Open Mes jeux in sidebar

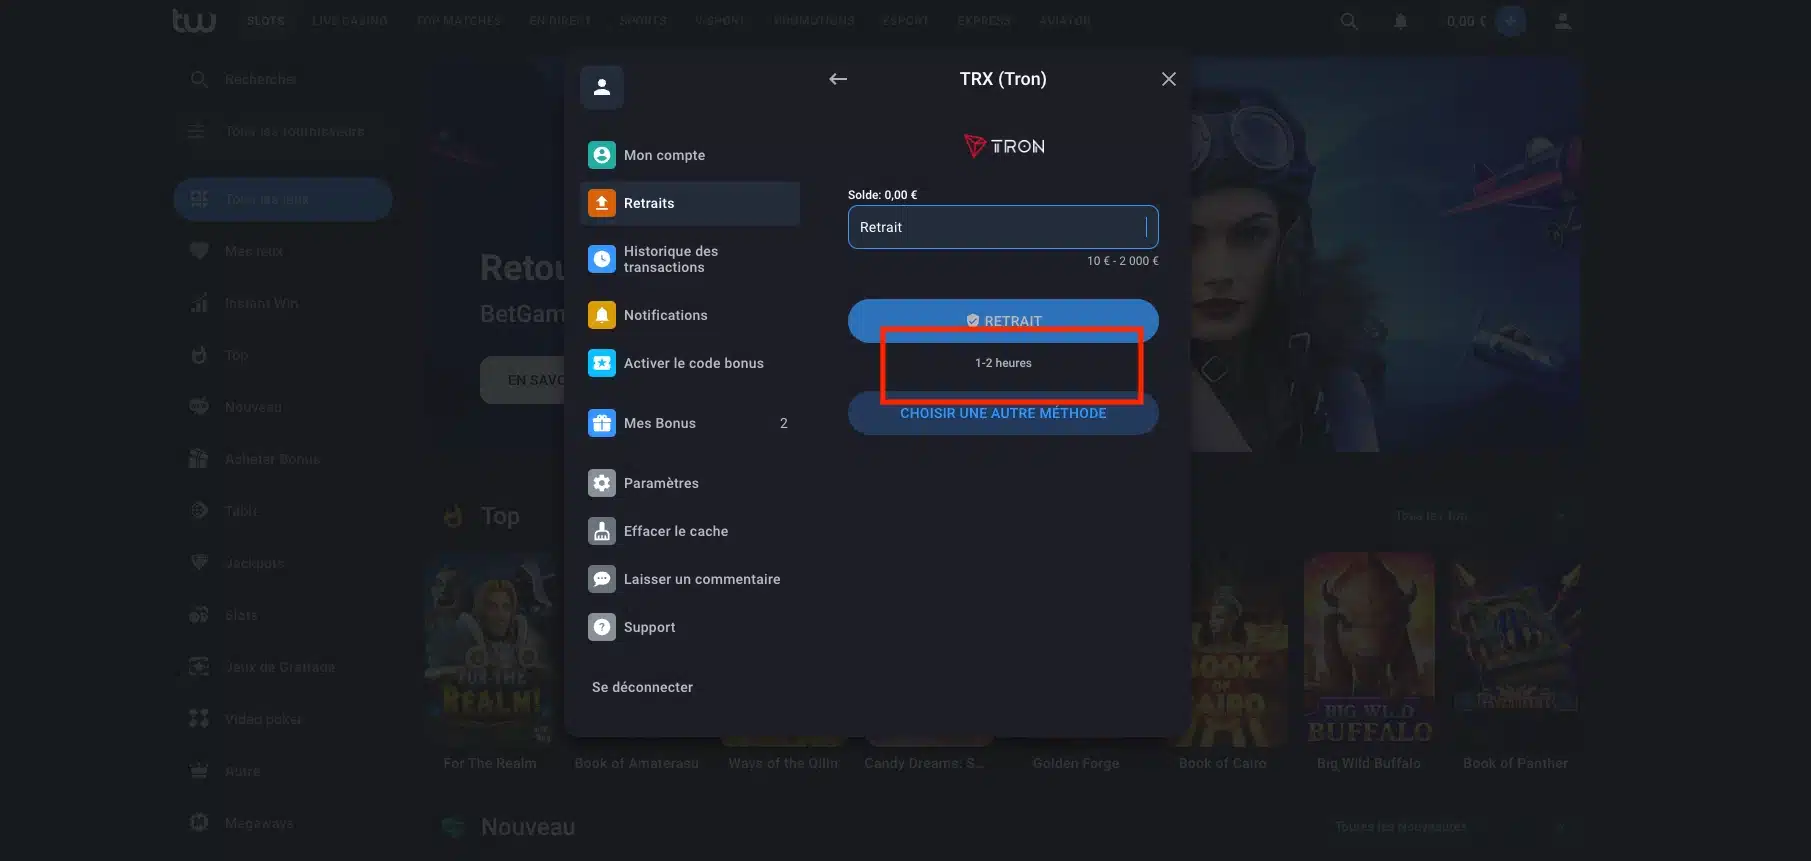coord(283,251)
